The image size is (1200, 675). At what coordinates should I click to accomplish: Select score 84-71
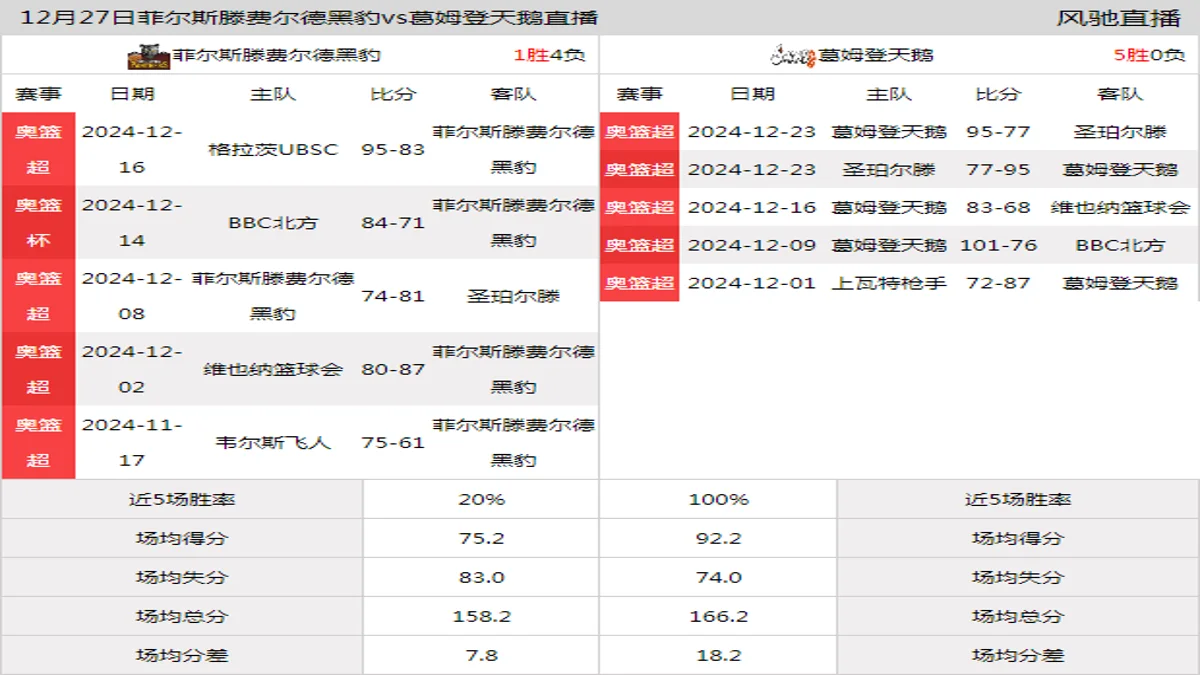point(393,222)
